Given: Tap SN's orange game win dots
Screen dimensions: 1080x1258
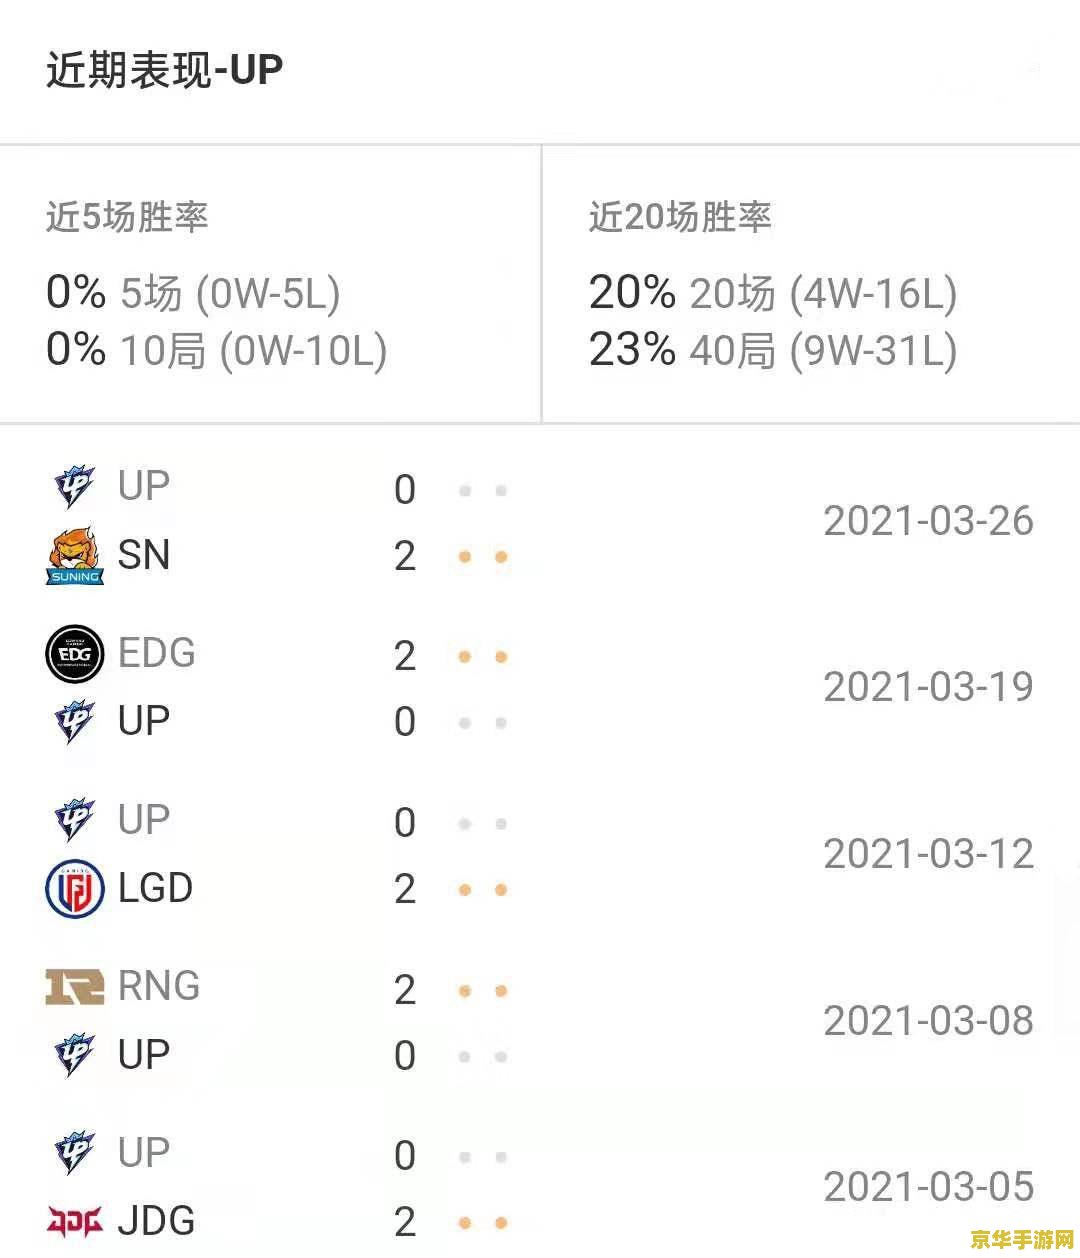Looking at the screenshot, I should pos(483,557).
